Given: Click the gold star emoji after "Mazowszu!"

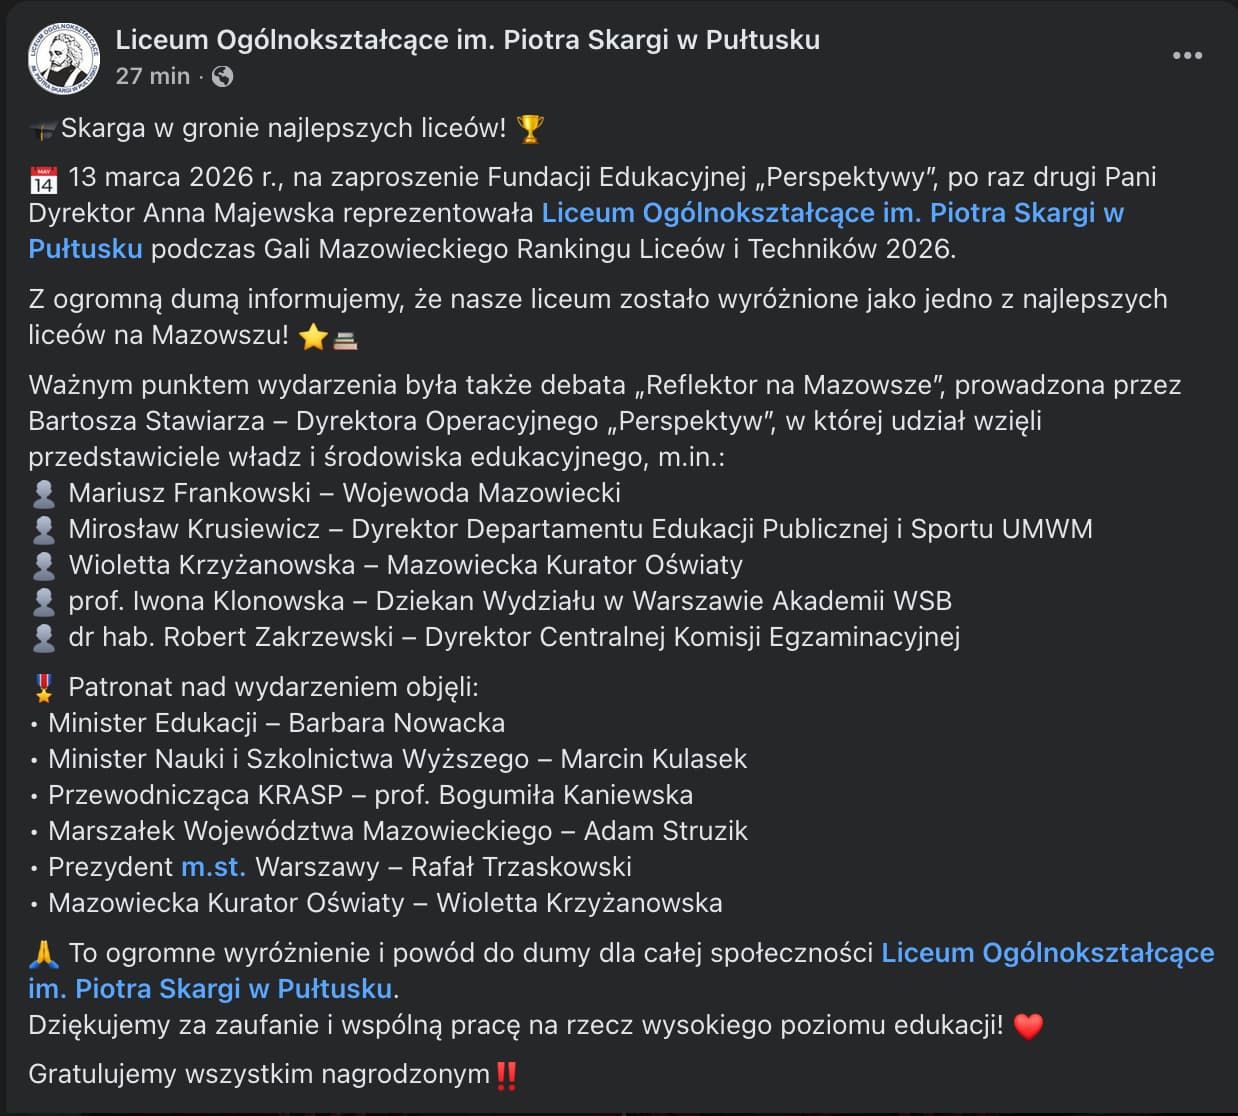Looking at the screenshot, I should point(313,337).
